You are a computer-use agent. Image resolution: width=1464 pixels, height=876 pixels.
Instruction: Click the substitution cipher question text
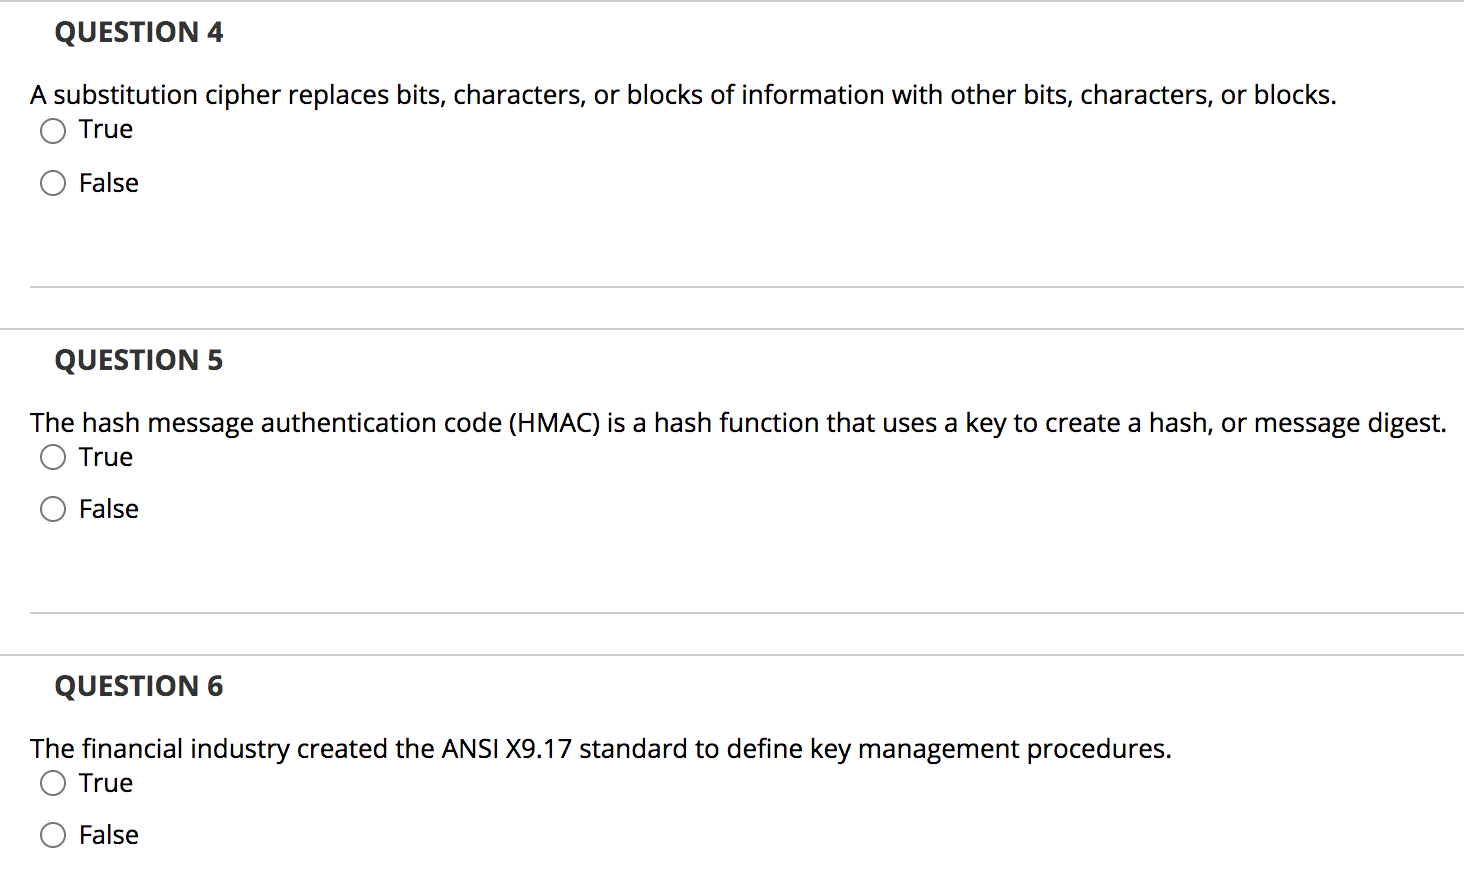683,94
